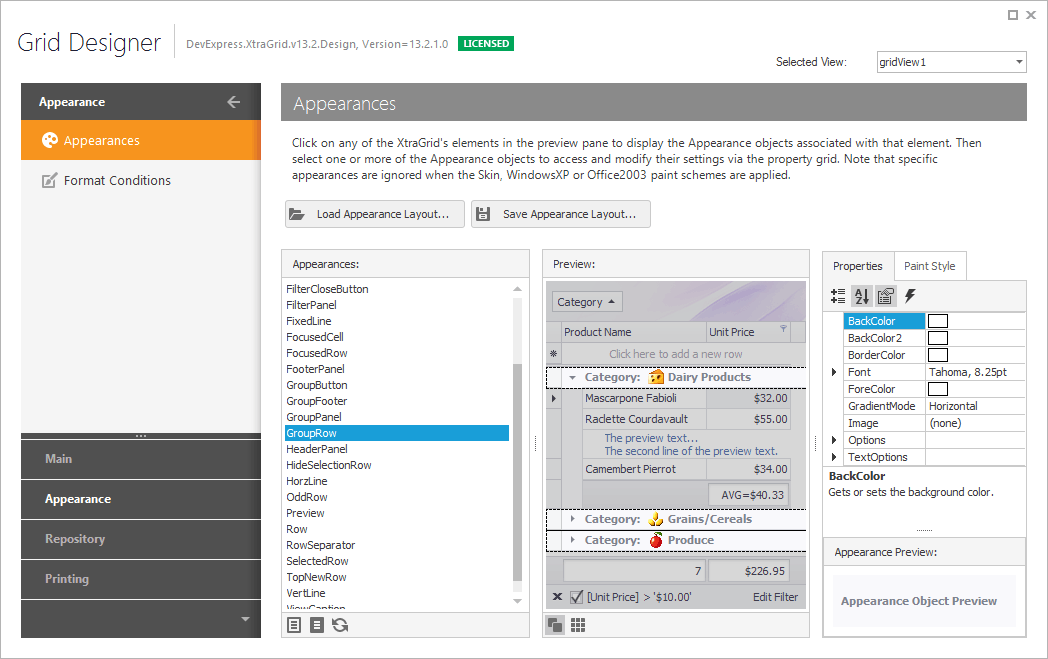Click the Unit Price column filter icon
This screenshot has width=1048, height=659.
click(x=783, y=329)
